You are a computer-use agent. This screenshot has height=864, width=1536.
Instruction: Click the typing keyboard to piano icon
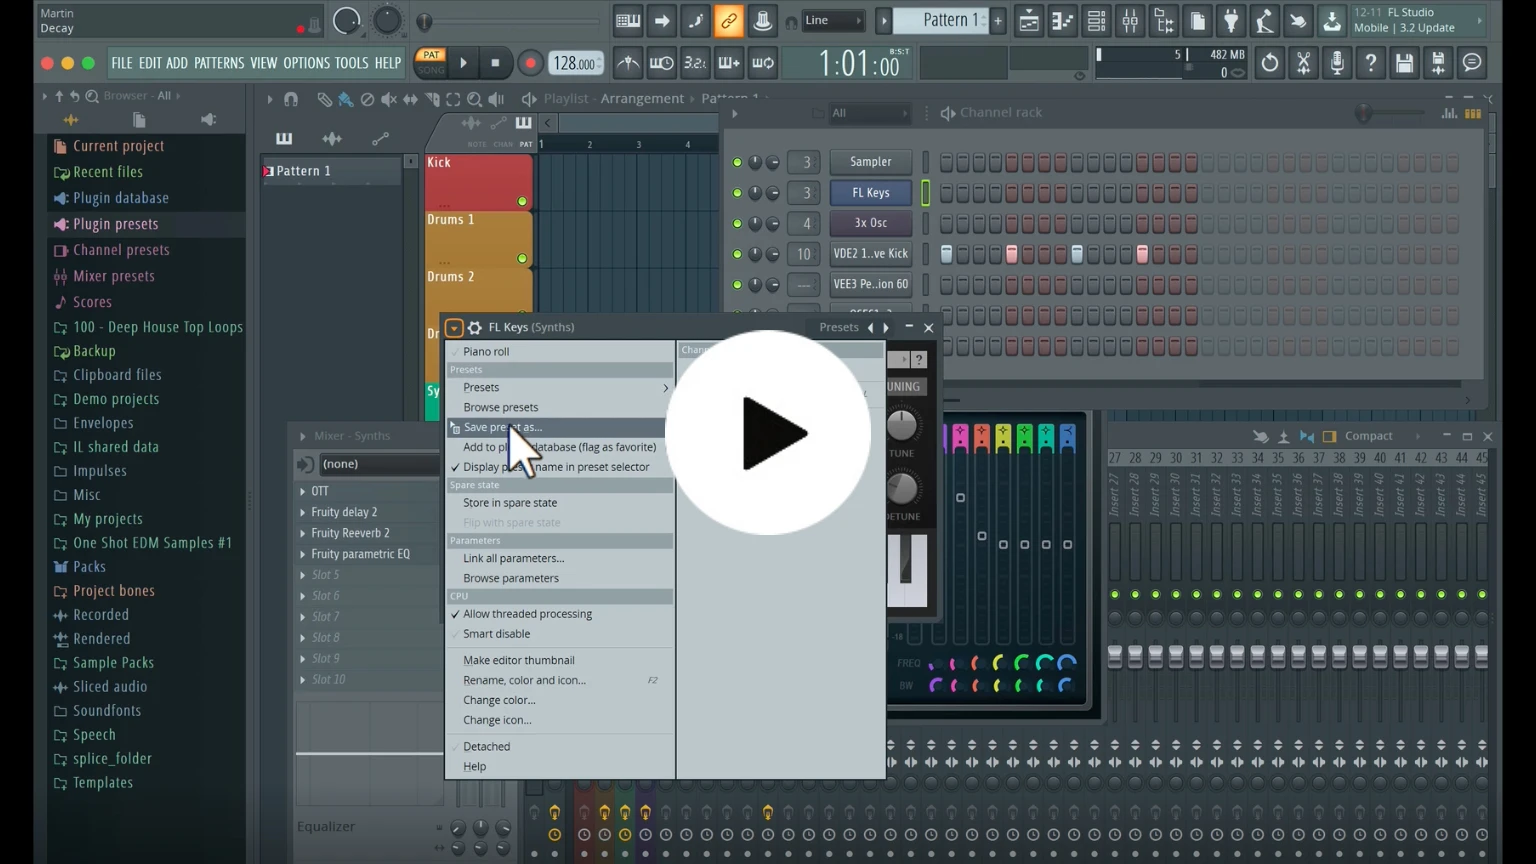(x=628, y=21)
